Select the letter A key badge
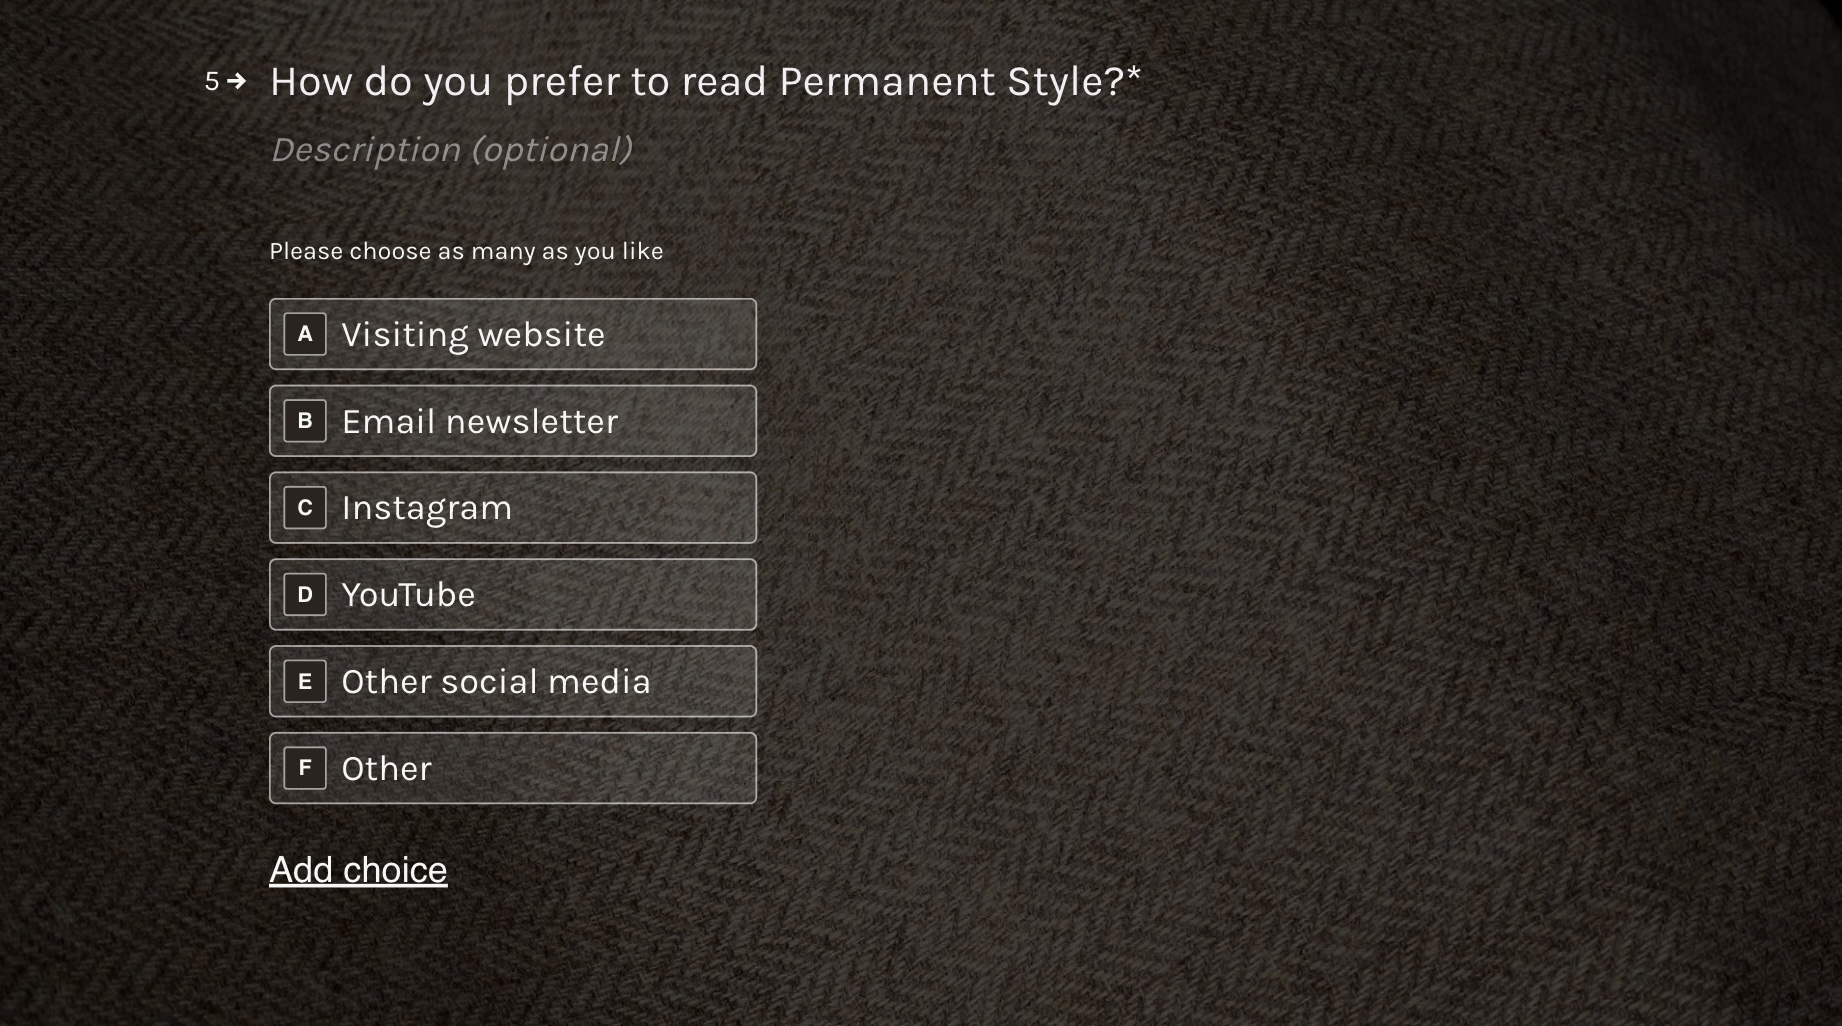The width and height of the screenshot is (1842, 1026). [305, 334]
